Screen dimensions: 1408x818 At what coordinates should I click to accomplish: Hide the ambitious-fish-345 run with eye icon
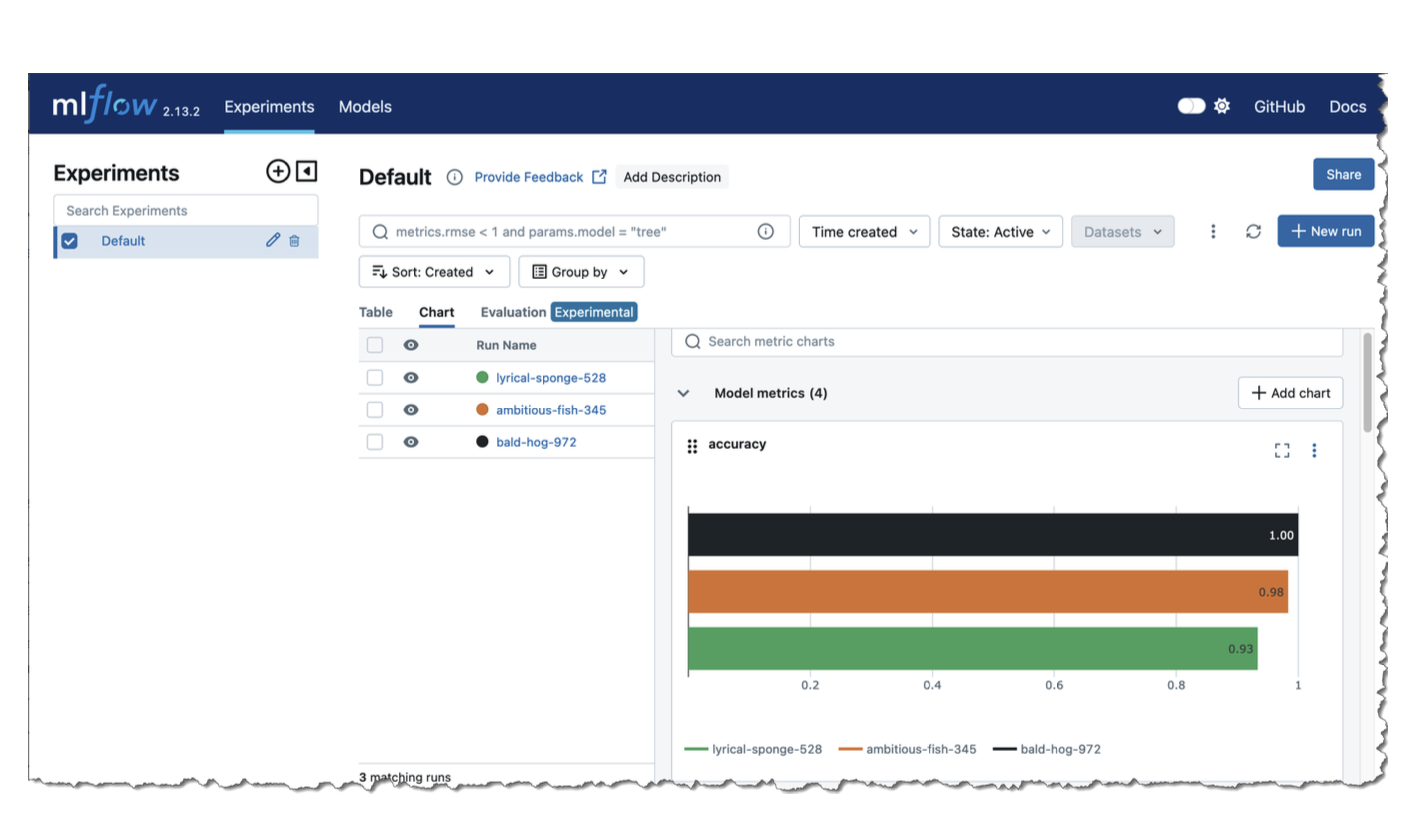(x=411, y=410)
